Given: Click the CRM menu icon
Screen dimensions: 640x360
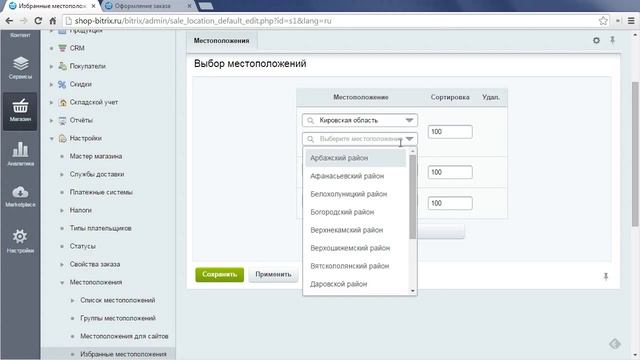Looking at the screenshot, I should (x=62, y=48).
